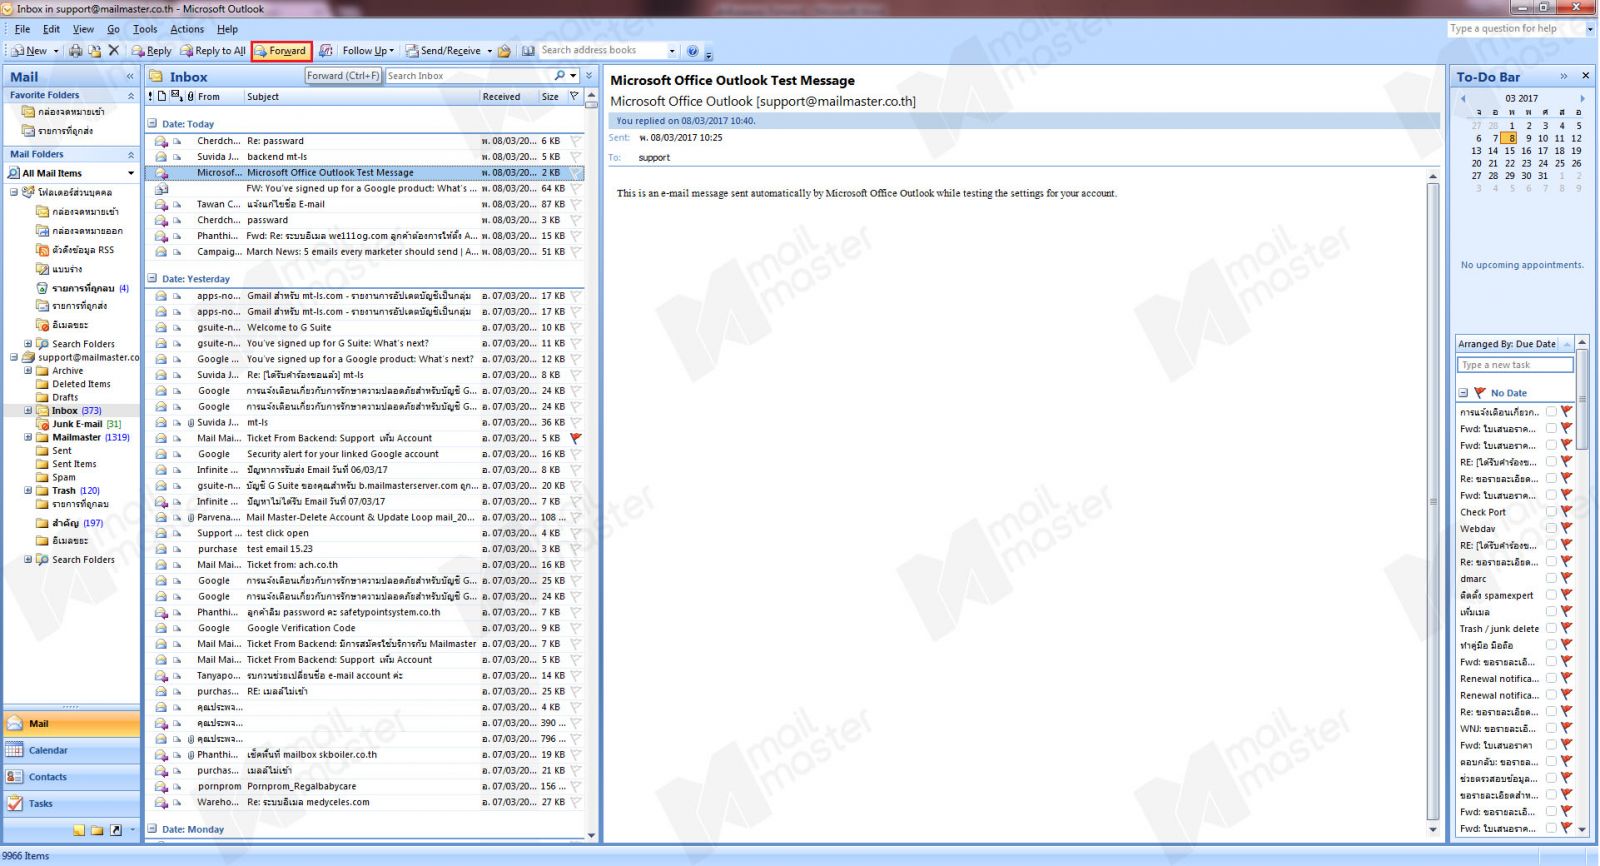Click the Type a new task field
1600x866 pixels.
click(1515, 365)
